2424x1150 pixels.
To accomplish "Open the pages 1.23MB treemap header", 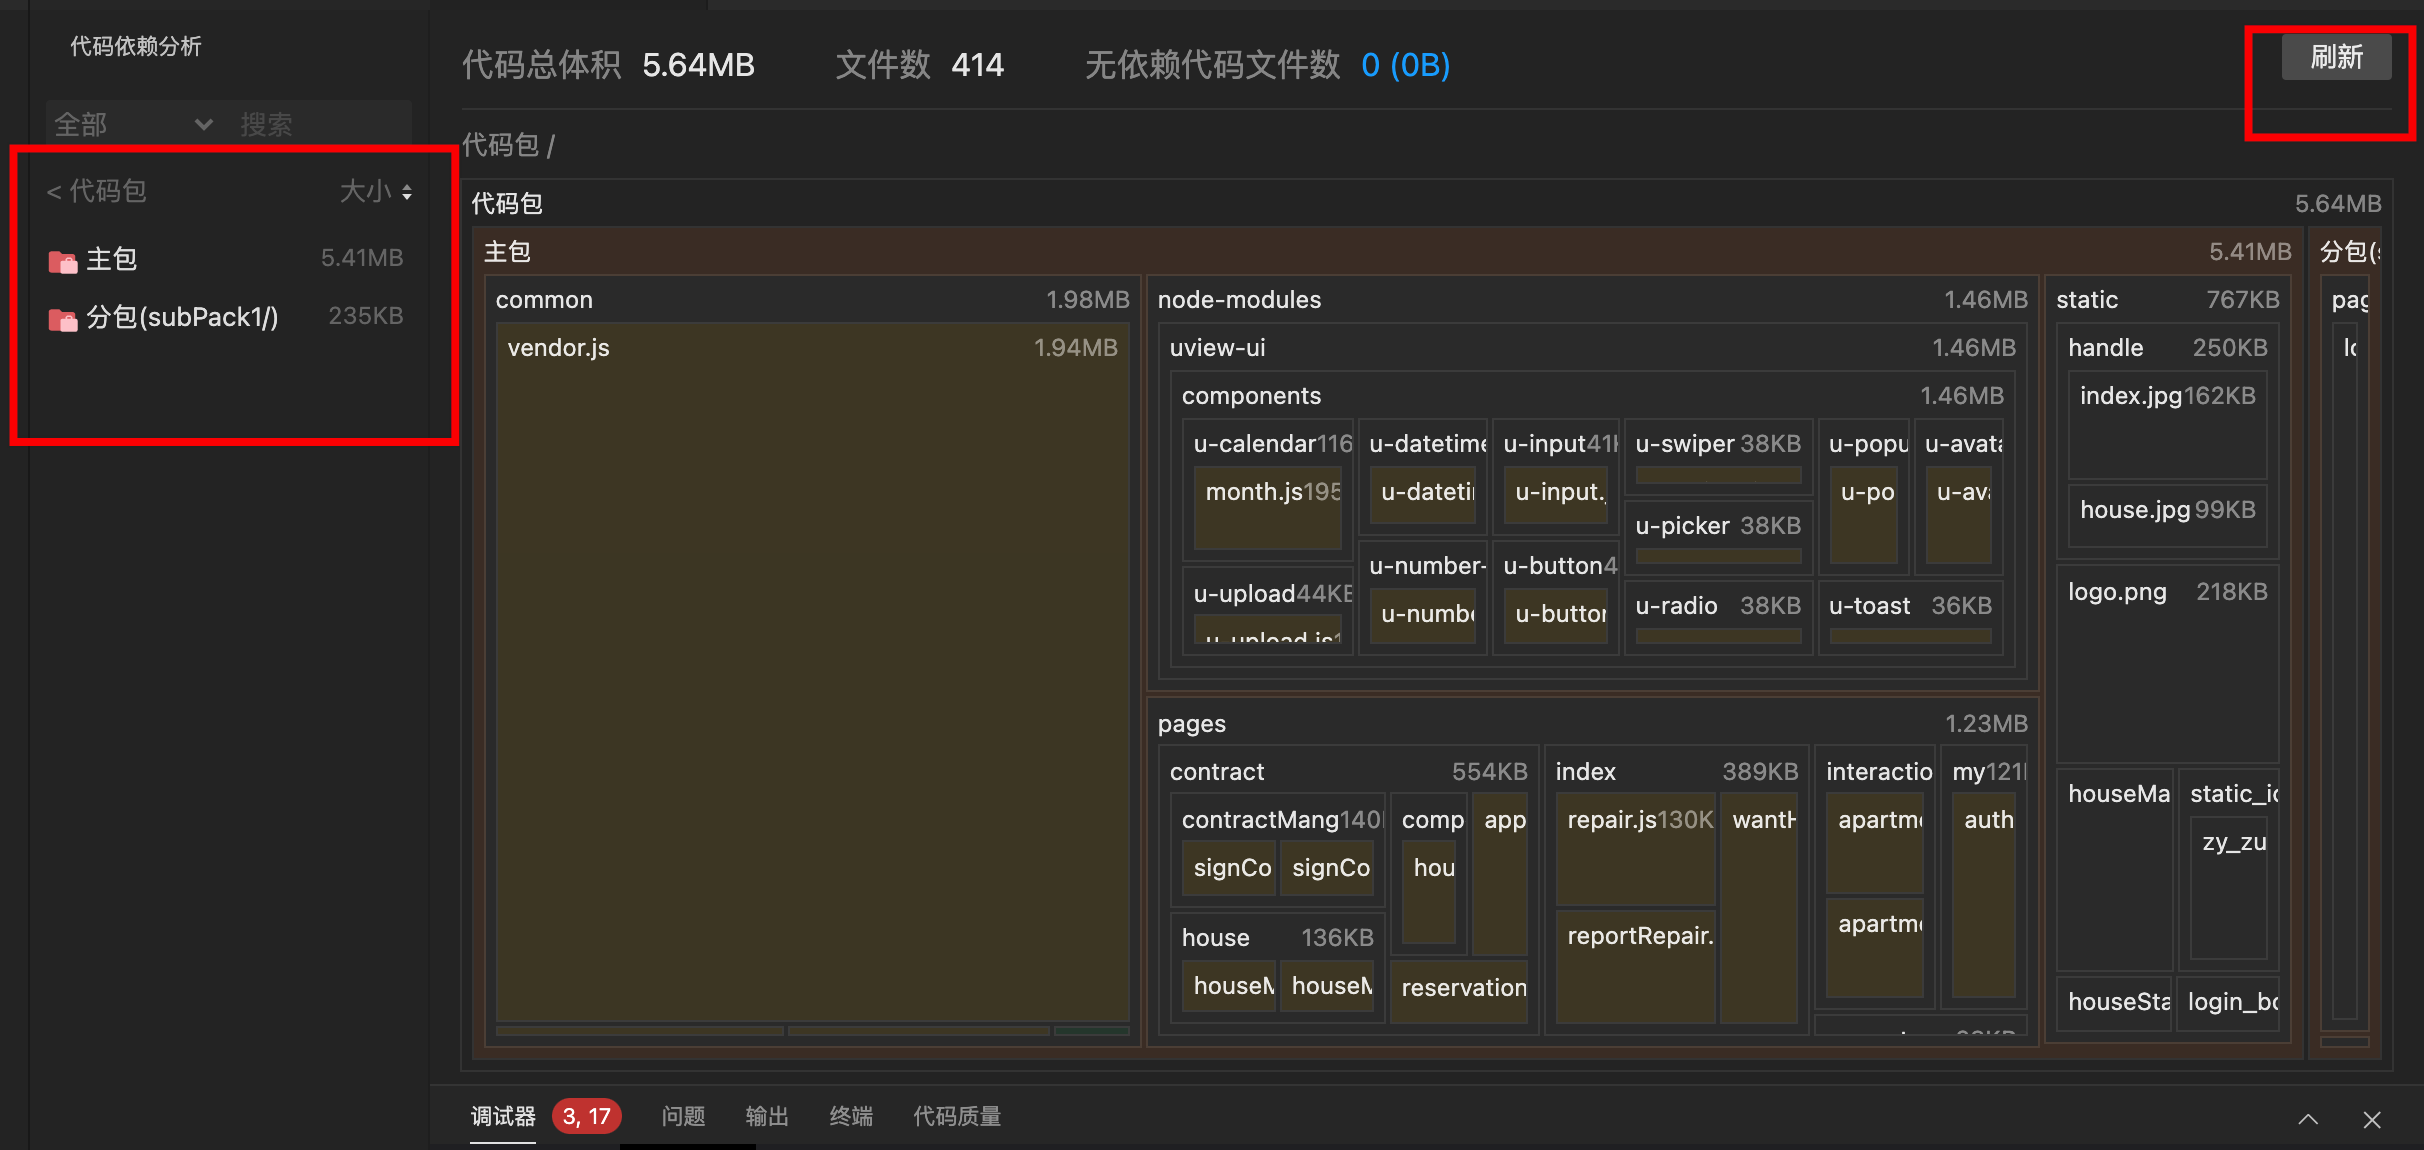I will click(x=1592, y=723).
